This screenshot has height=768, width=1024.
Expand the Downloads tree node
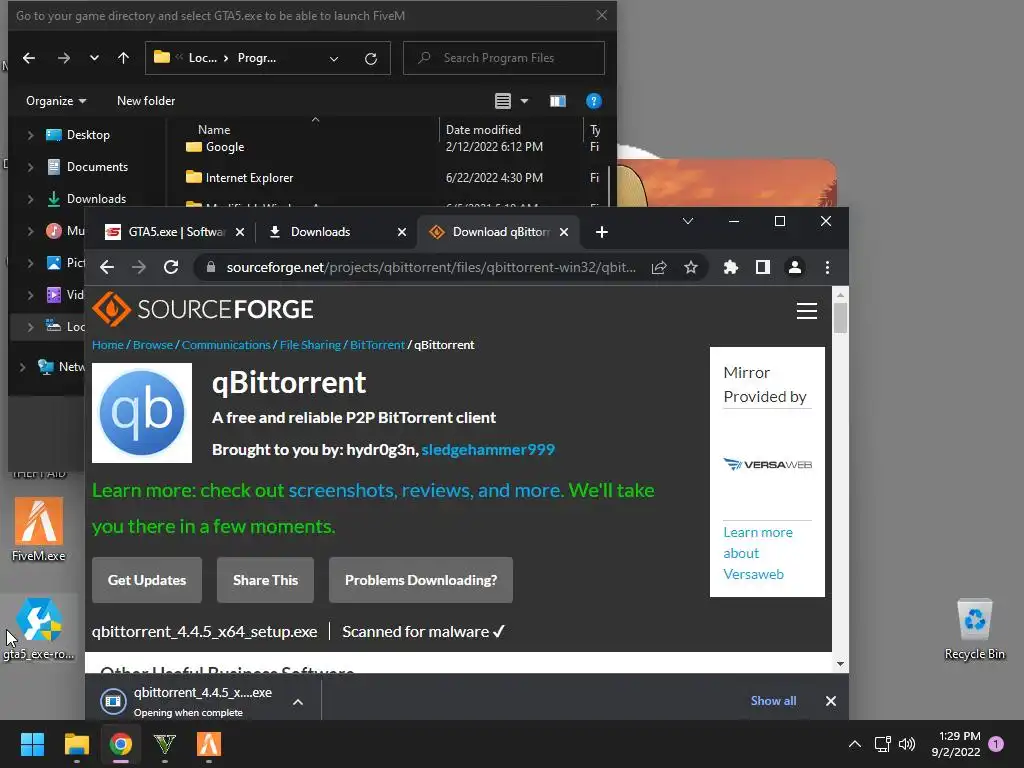(30, 199)
